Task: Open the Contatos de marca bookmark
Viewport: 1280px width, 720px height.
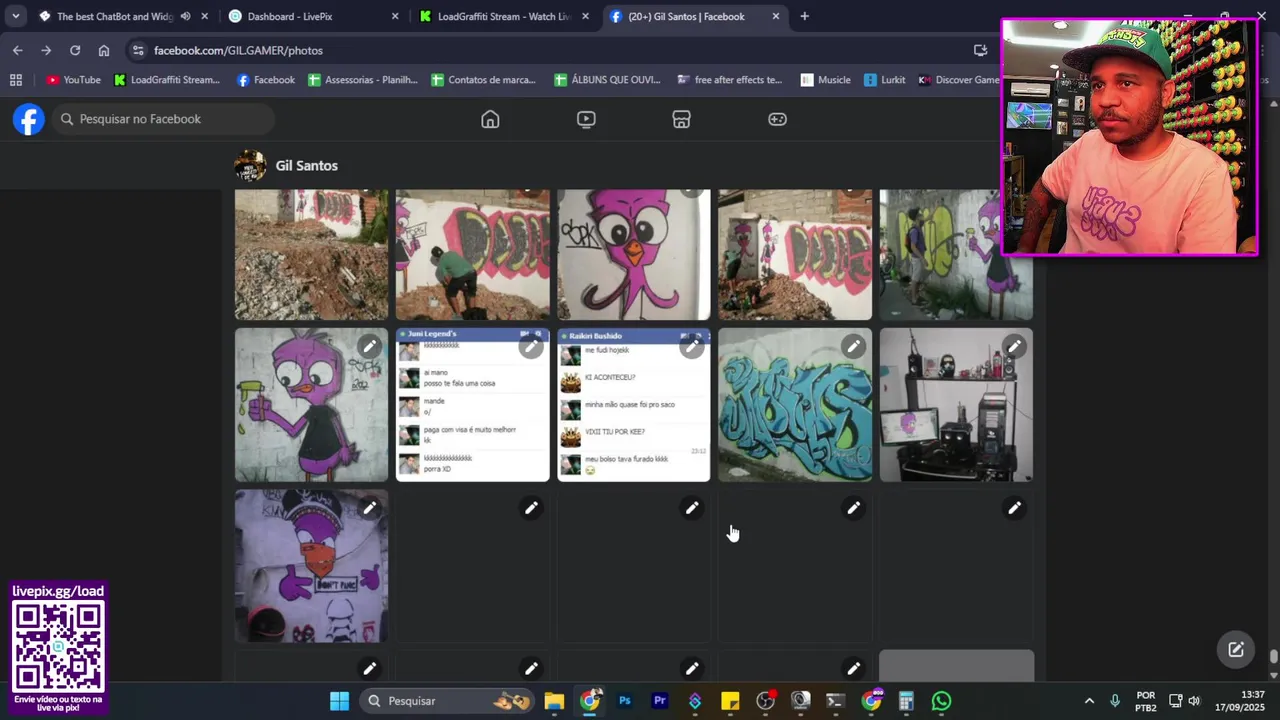Action: pos(484,80)
